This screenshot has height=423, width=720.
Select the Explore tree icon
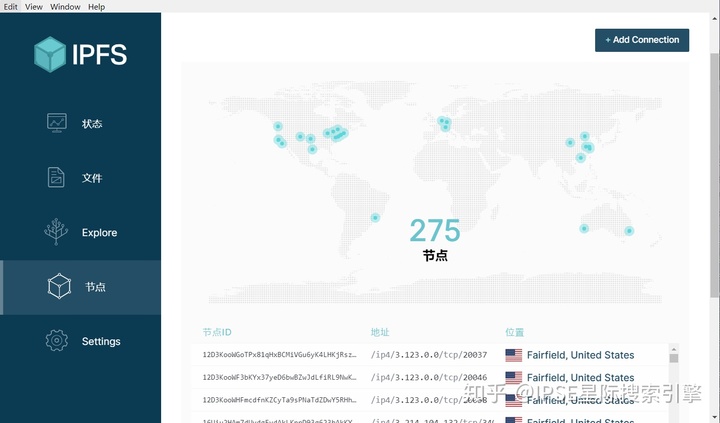click(x=56, y=231)
